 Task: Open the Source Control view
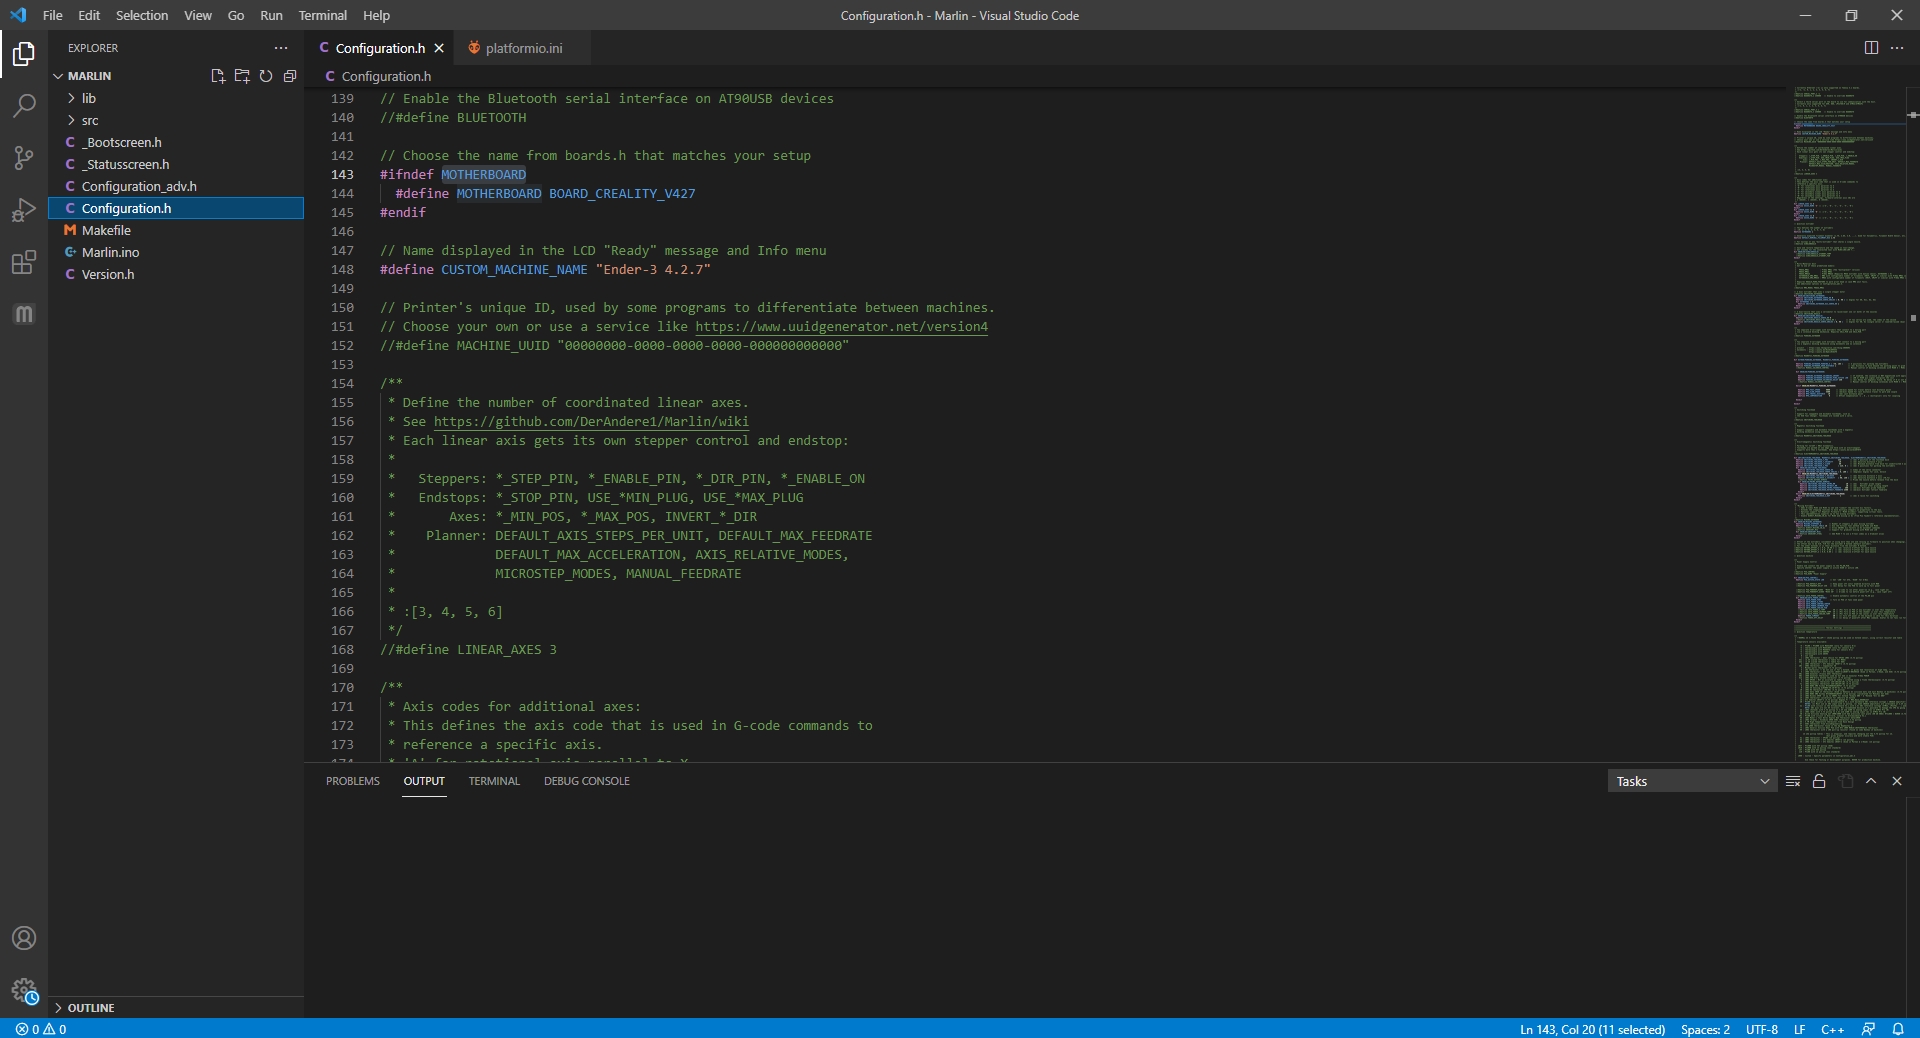point(24,157)
